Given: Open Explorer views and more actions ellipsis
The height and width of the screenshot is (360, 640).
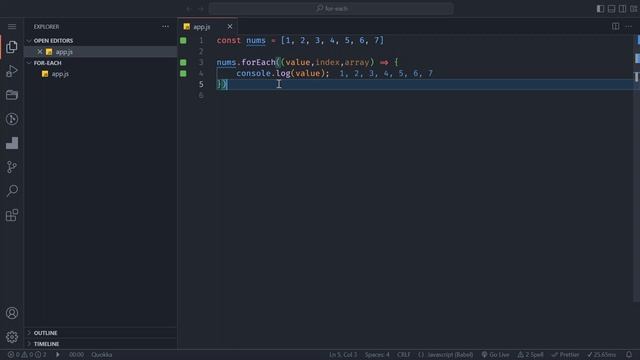Looking at the screenshot, I should (x=165, y=27).
